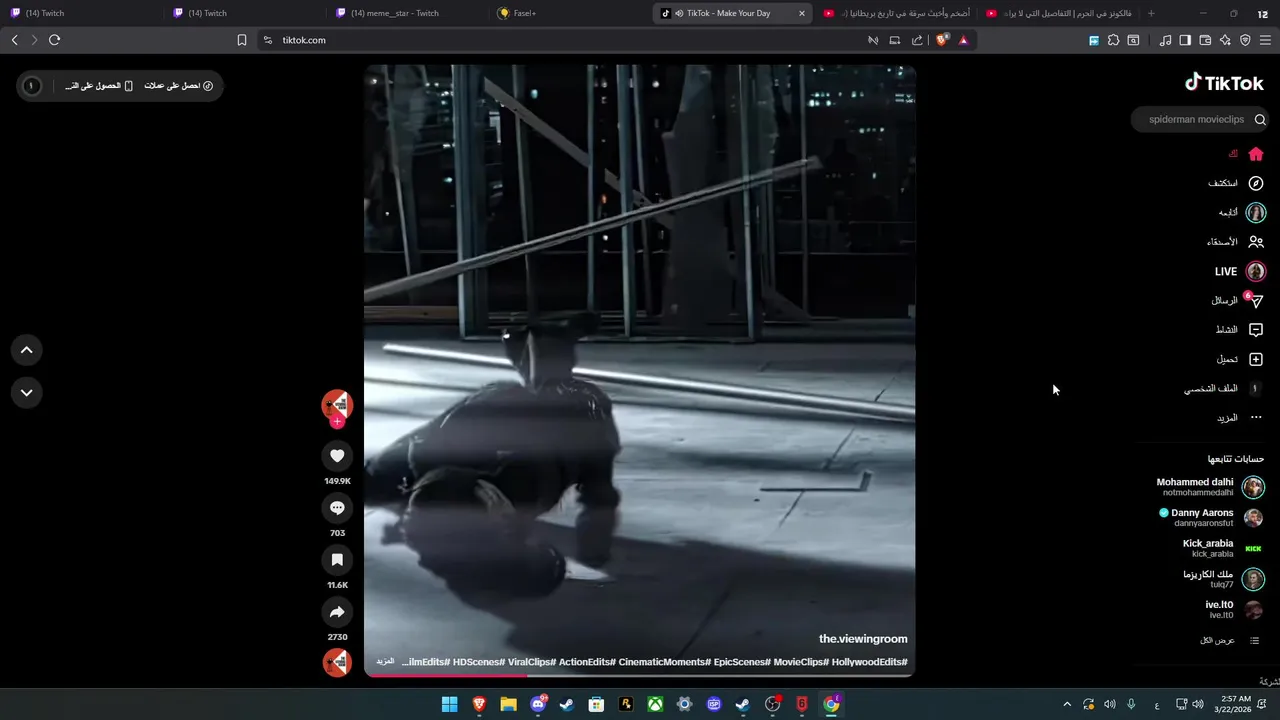Expand the followed accounts list with See all
The image size is (1280, 720).
click(1229, 640)
